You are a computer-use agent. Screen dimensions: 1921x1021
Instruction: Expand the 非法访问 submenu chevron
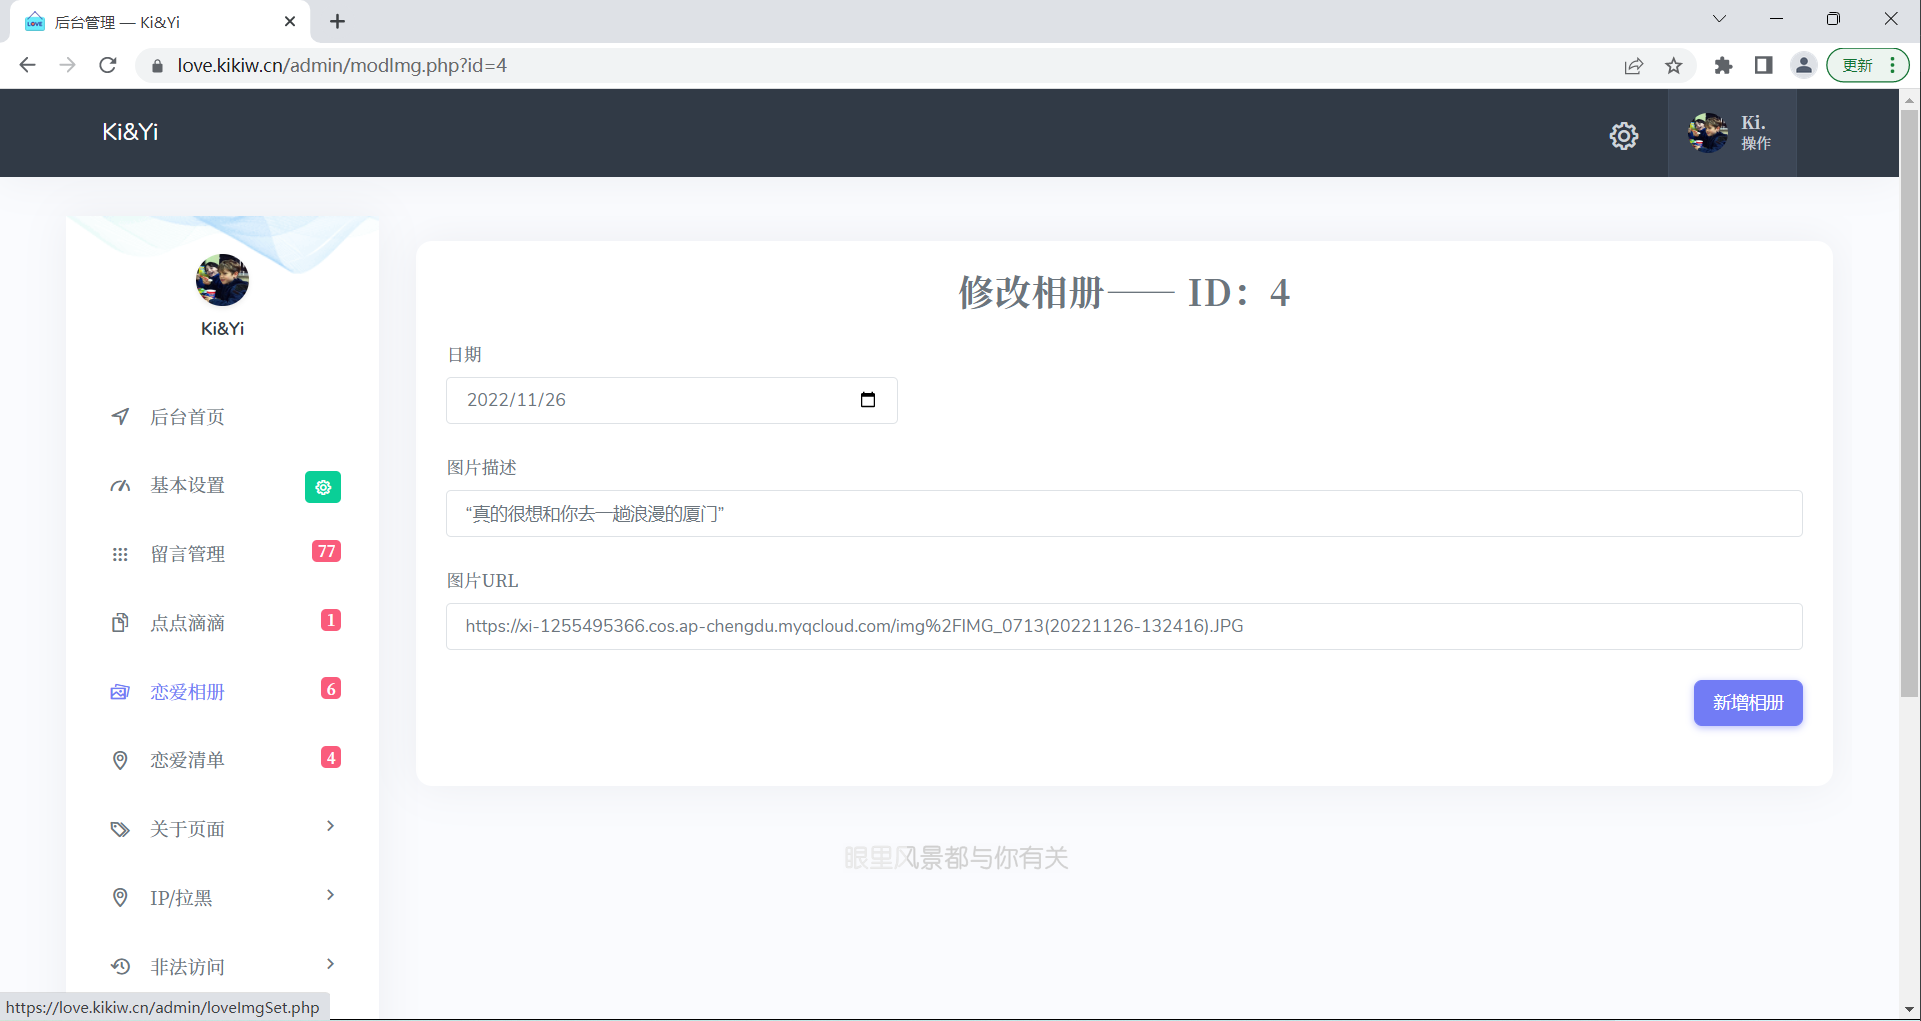point(330,964)
